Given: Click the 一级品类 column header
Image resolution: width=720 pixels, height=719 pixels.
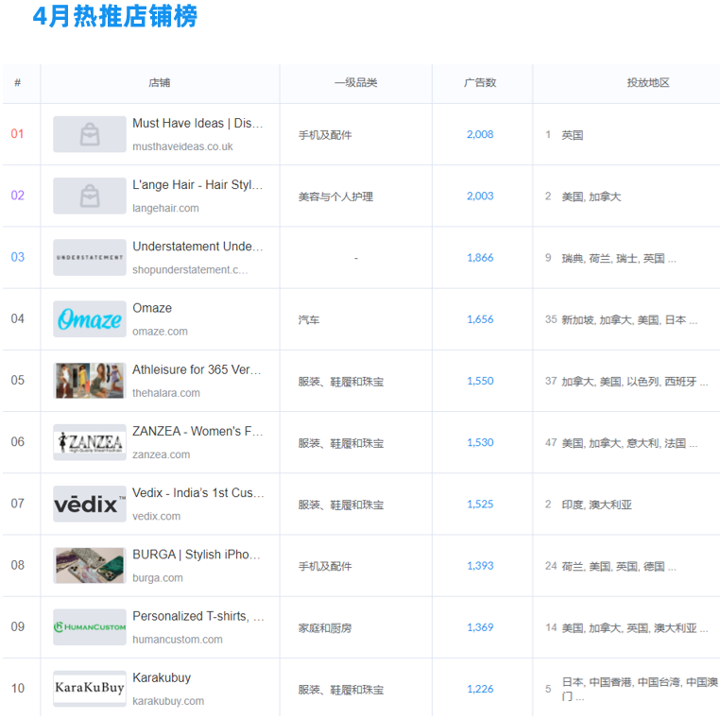Looking at the screenshot, I should point(356,83).
